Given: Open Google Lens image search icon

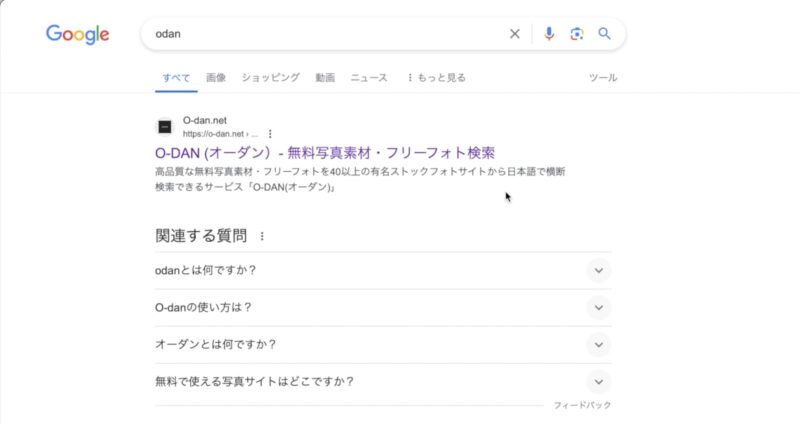Looking at the screenshot, I should (577, 34).
